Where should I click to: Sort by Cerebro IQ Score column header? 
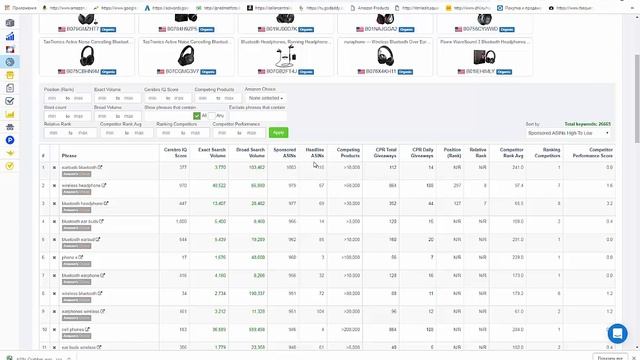point(175,153)
